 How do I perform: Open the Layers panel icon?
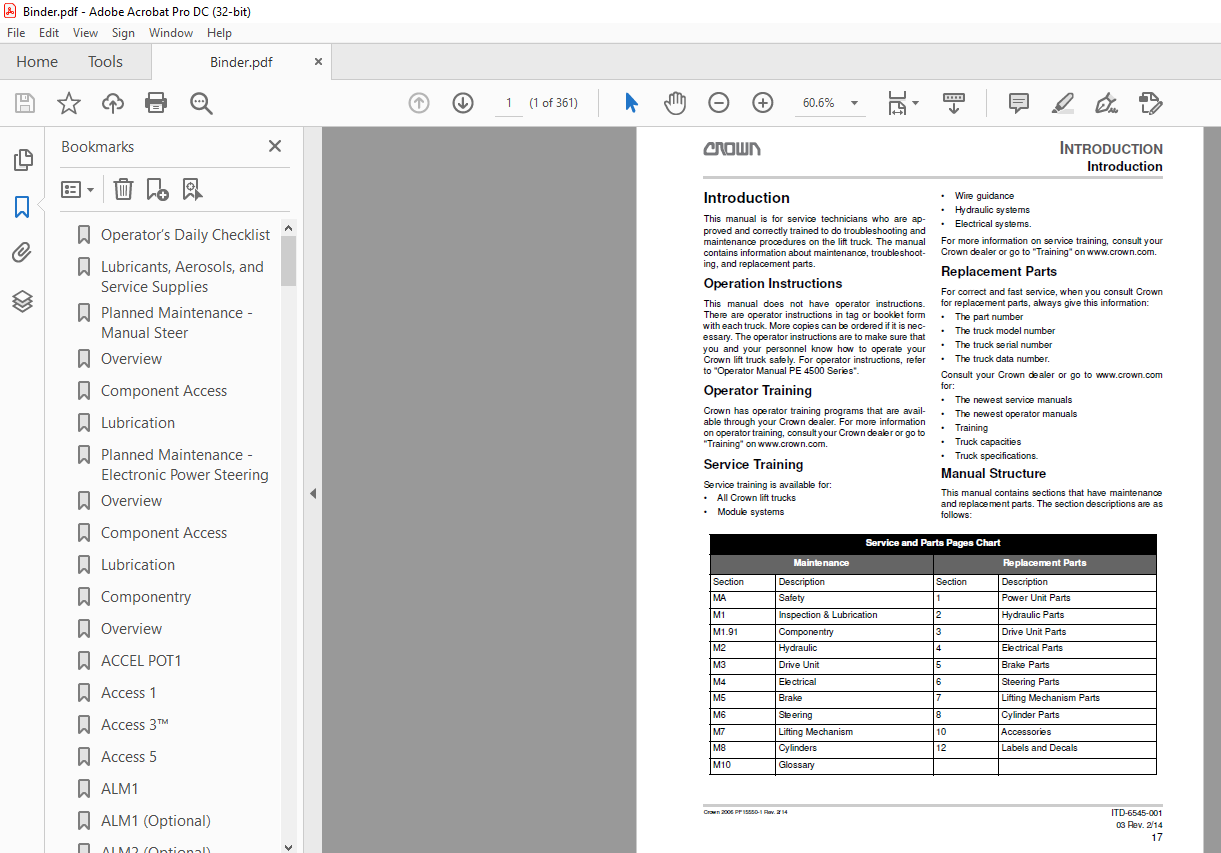[x=22, y=300]
